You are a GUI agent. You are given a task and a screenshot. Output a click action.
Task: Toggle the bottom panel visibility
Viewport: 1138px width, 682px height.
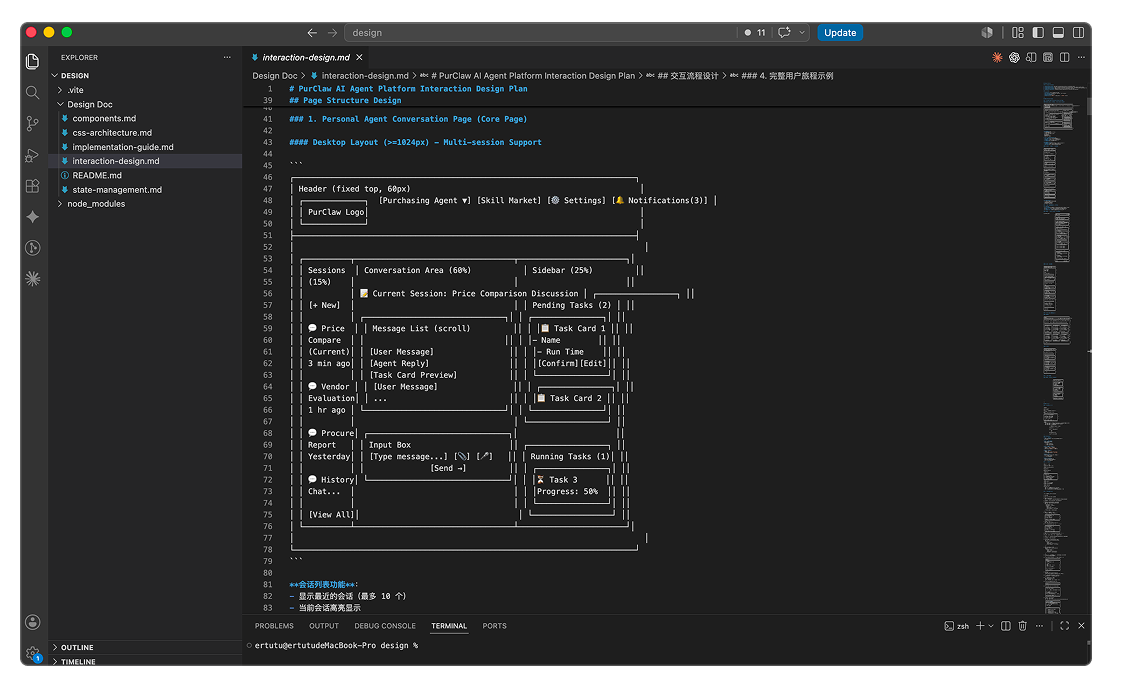[1059, 33]
